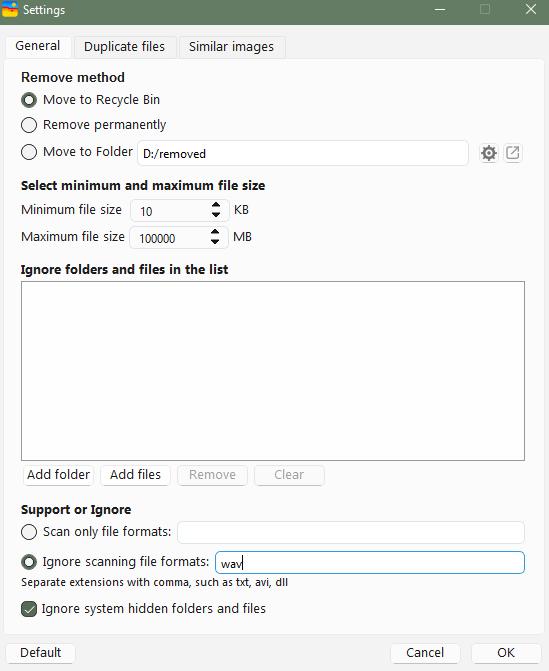Focus the D:/removed folder path field
549x671 pixels.
303,153
